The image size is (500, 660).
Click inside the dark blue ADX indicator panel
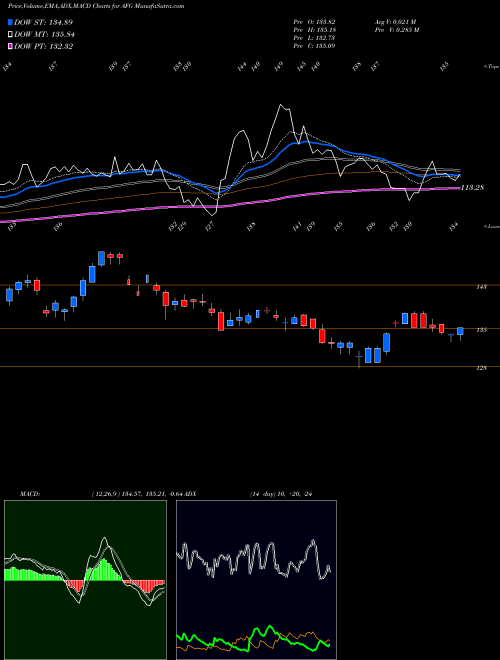[256, 580]
